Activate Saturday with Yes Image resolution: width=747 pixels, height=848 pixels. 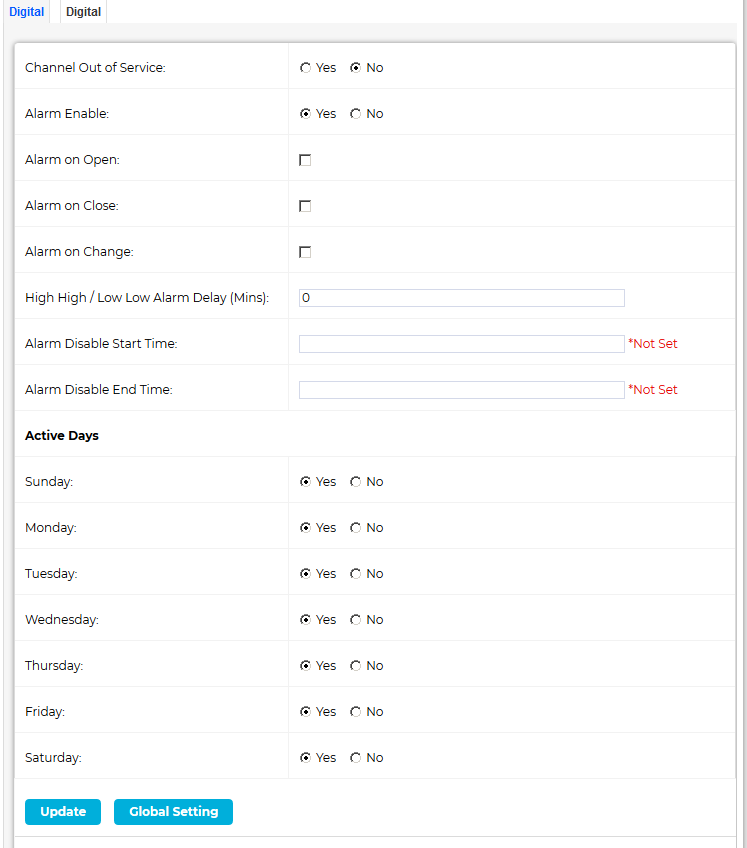(306, 757)
